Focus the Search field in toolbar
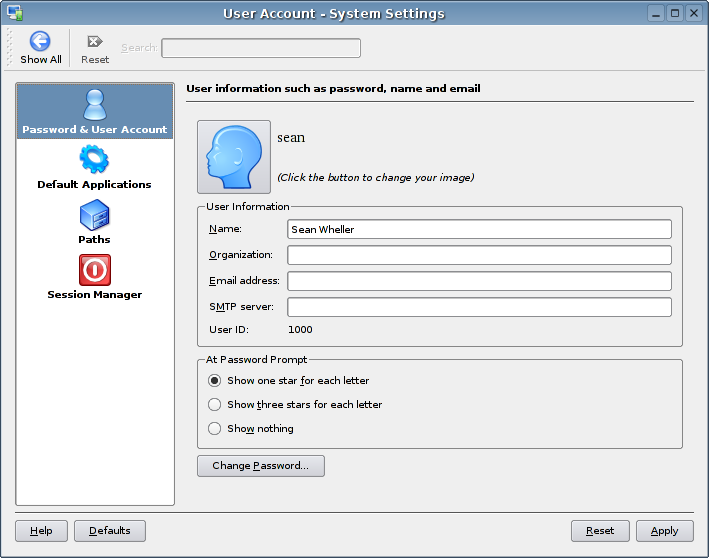Screen dimensions: 709x558 [x=261, y=48]
